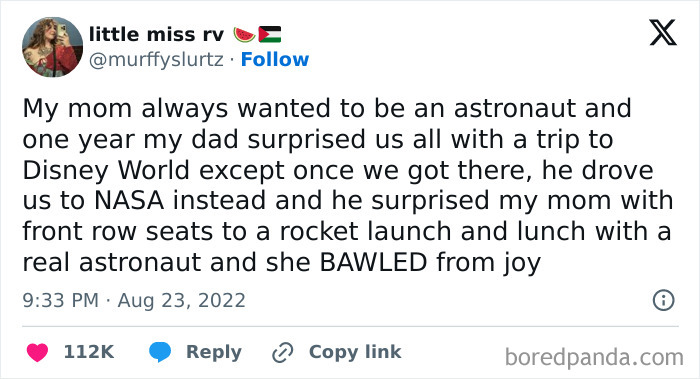Click the boredpanda.com watermark
This screenshot has height=379, width=700.
594,358
